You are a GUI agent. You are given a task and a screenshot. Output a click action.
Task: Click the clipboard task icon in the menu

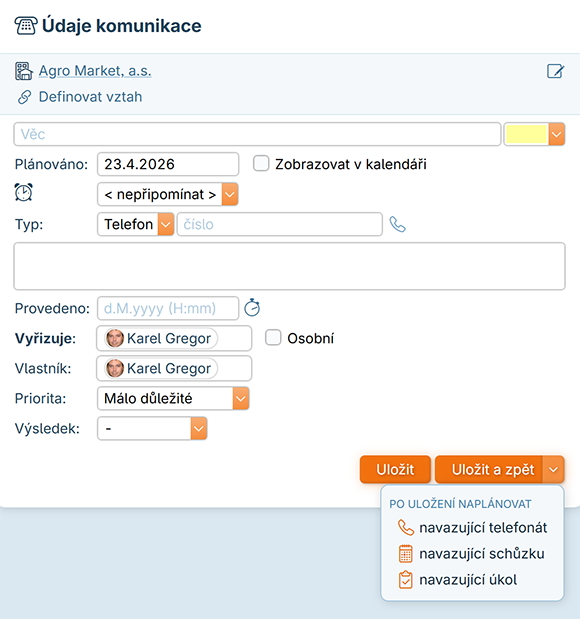pos(405,580)
